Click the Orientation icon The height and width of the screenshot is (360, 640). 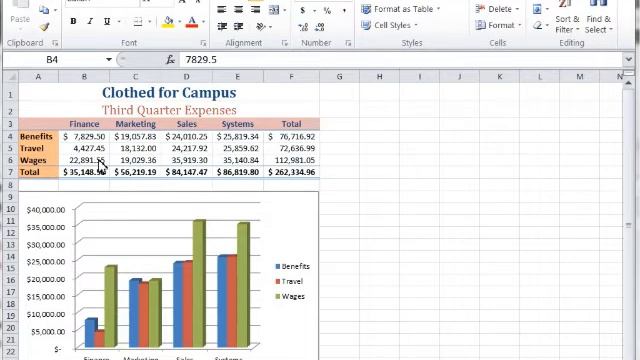pos(260,27)
